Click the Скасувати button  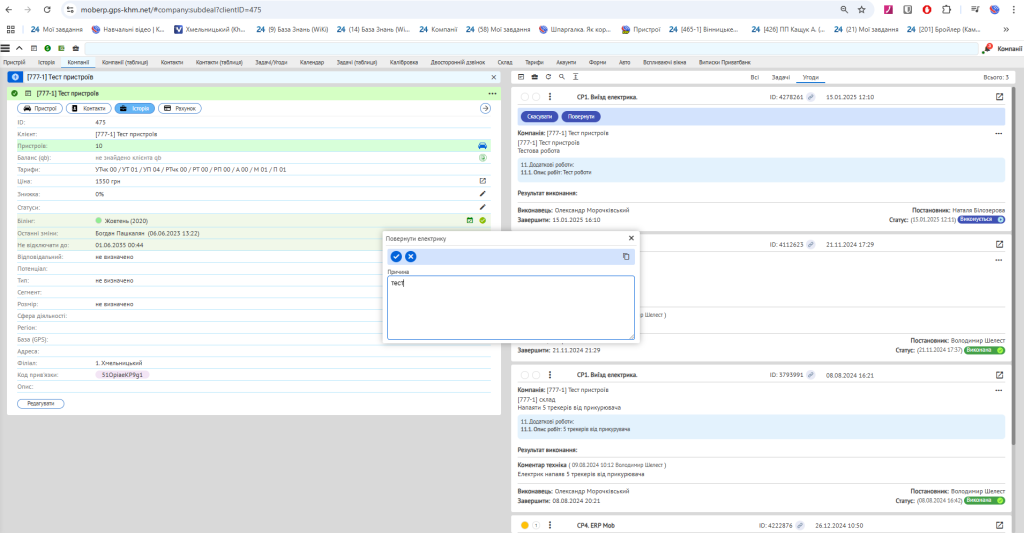coord(539,116)
